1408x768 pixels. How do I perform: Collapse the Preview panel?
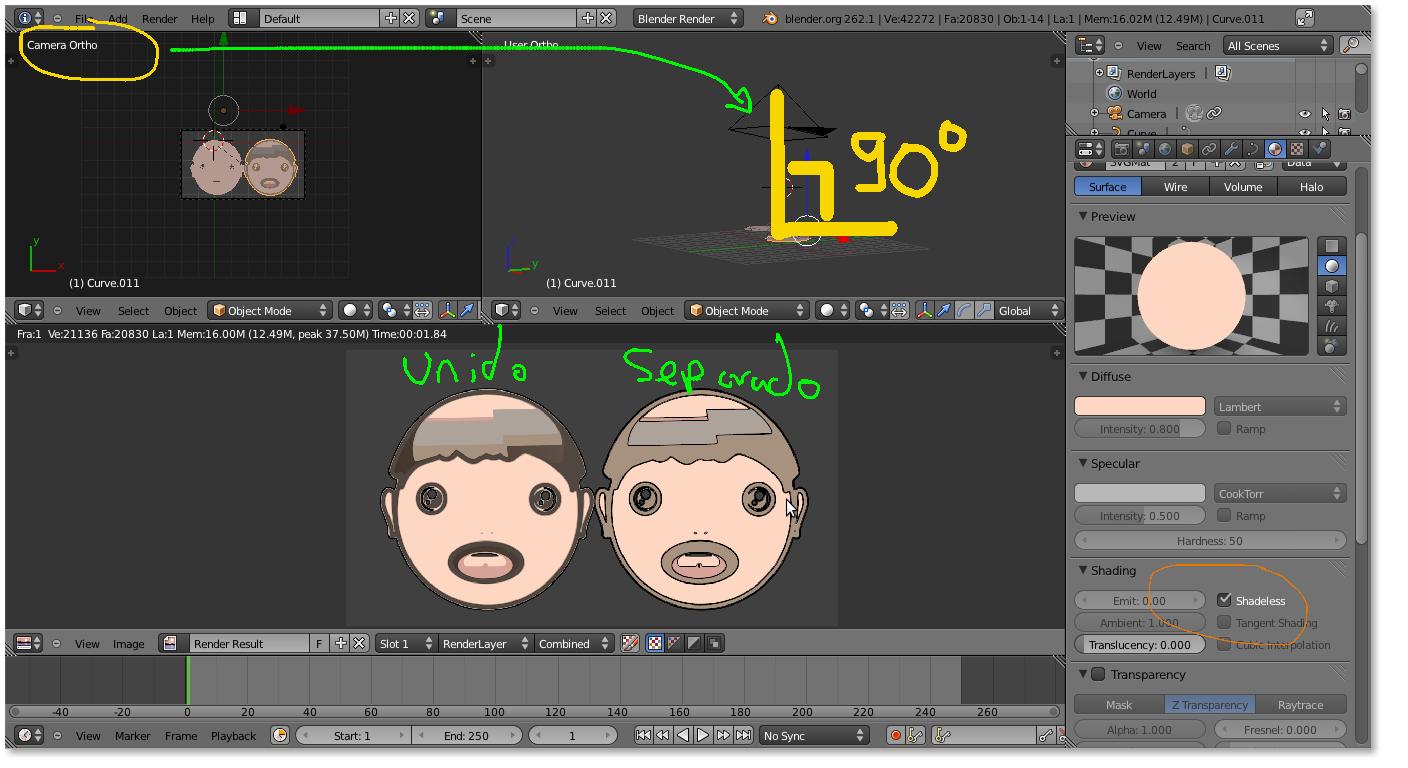tap(1083, 216)
